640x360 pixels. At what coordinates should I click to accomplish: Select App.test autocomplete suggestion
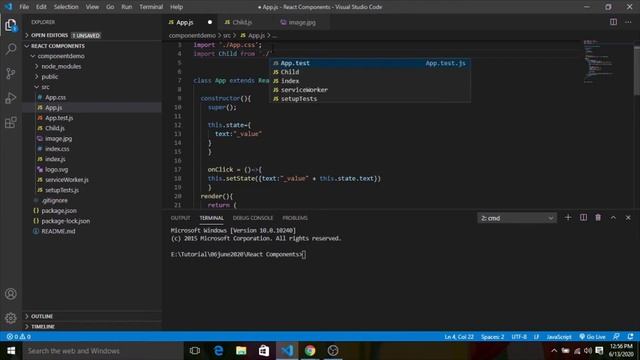tap(370, 63)
